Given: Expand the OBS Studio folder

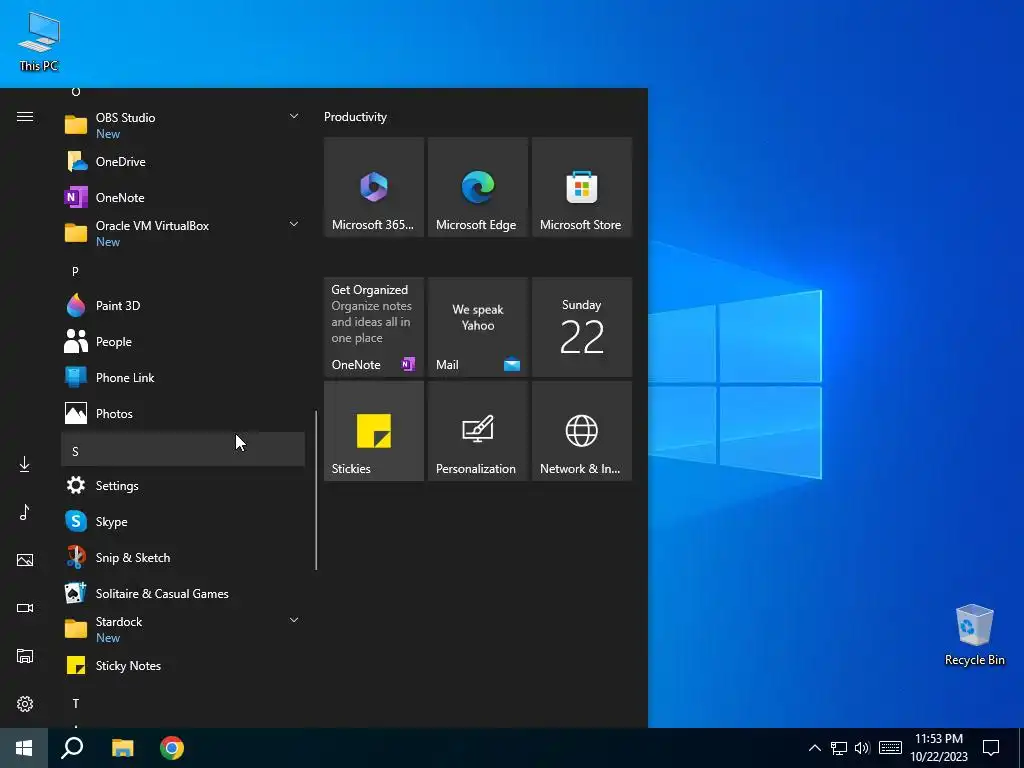Looking at the screenshot, I should [x=183, y=125].
